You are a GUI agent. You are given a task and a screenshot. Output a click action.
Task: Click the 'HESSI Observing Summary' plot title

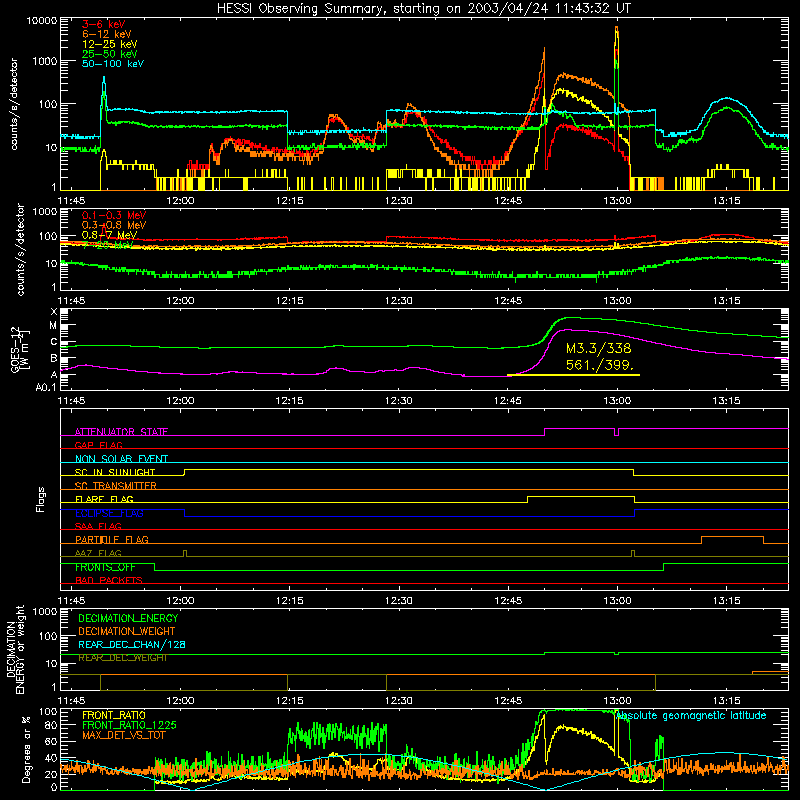tap(424, 9)
